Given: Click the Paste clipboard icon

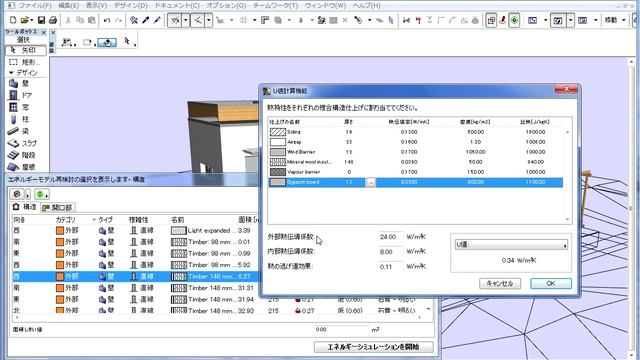Looking at the screenshot, I should click(92, 20).
